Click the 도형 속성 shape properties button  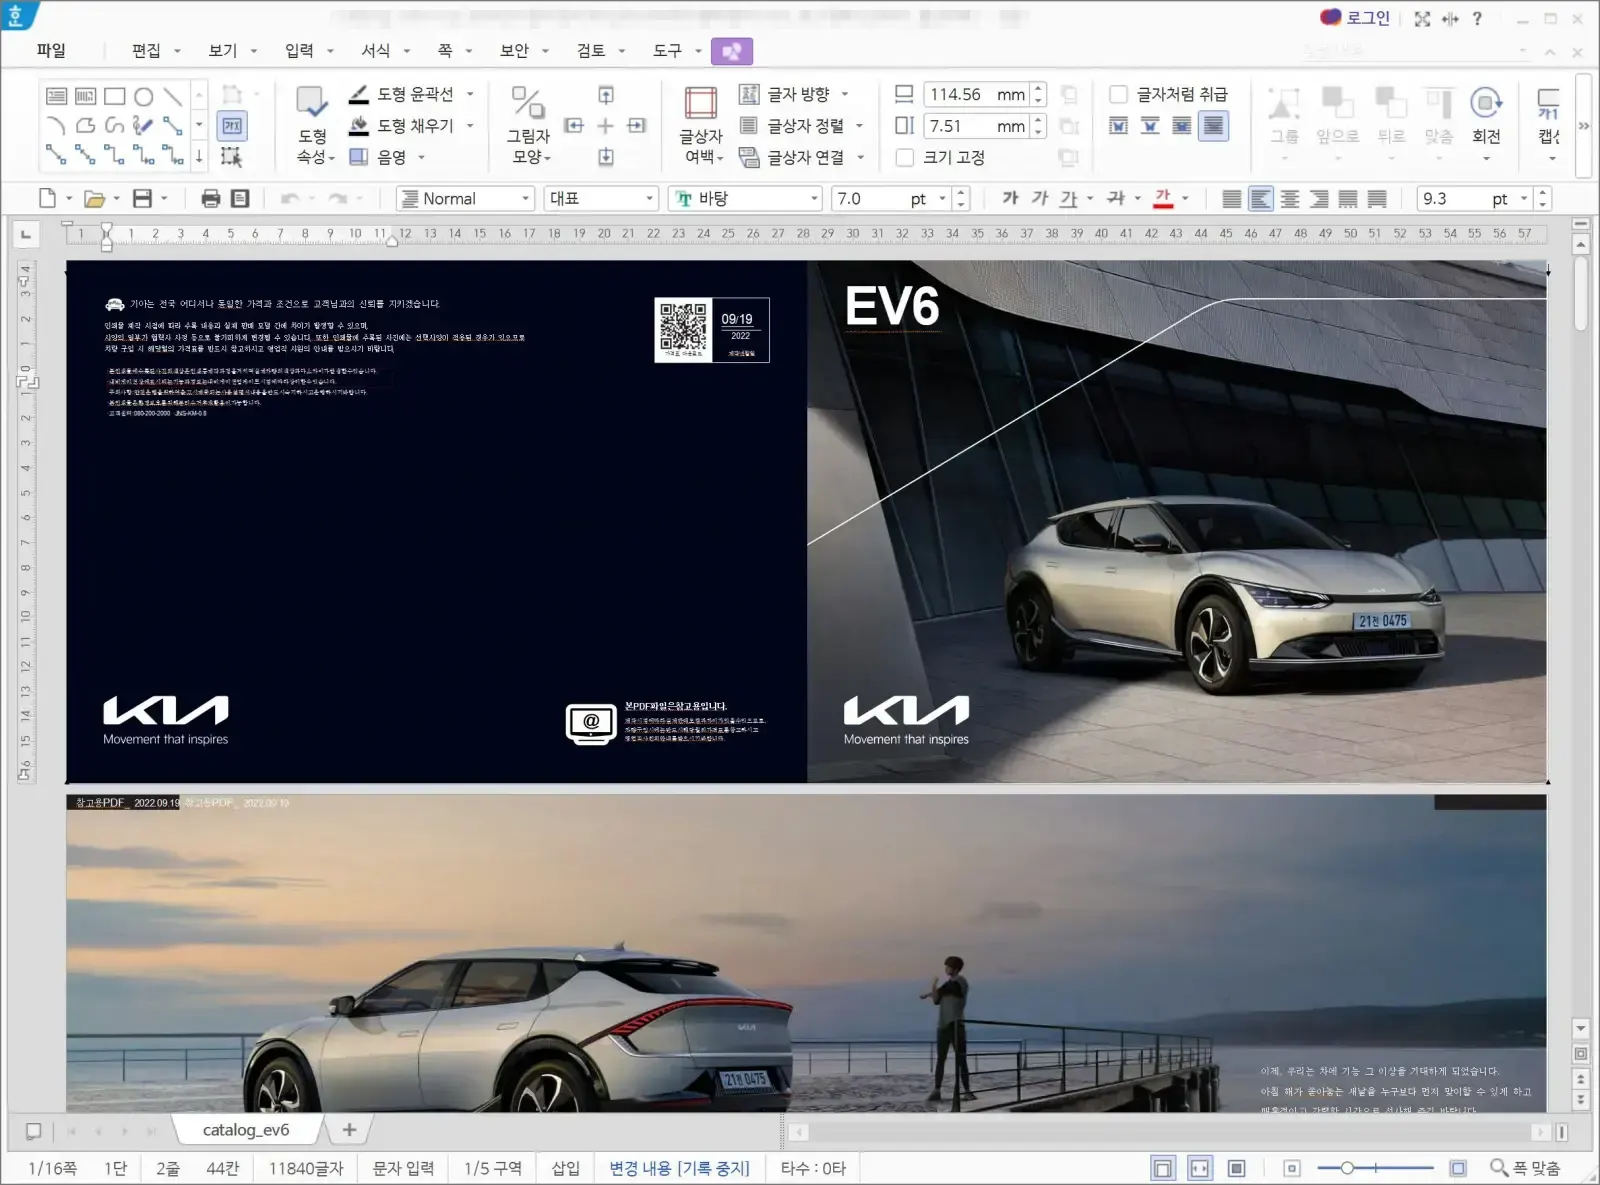click(x=313, y=126)
